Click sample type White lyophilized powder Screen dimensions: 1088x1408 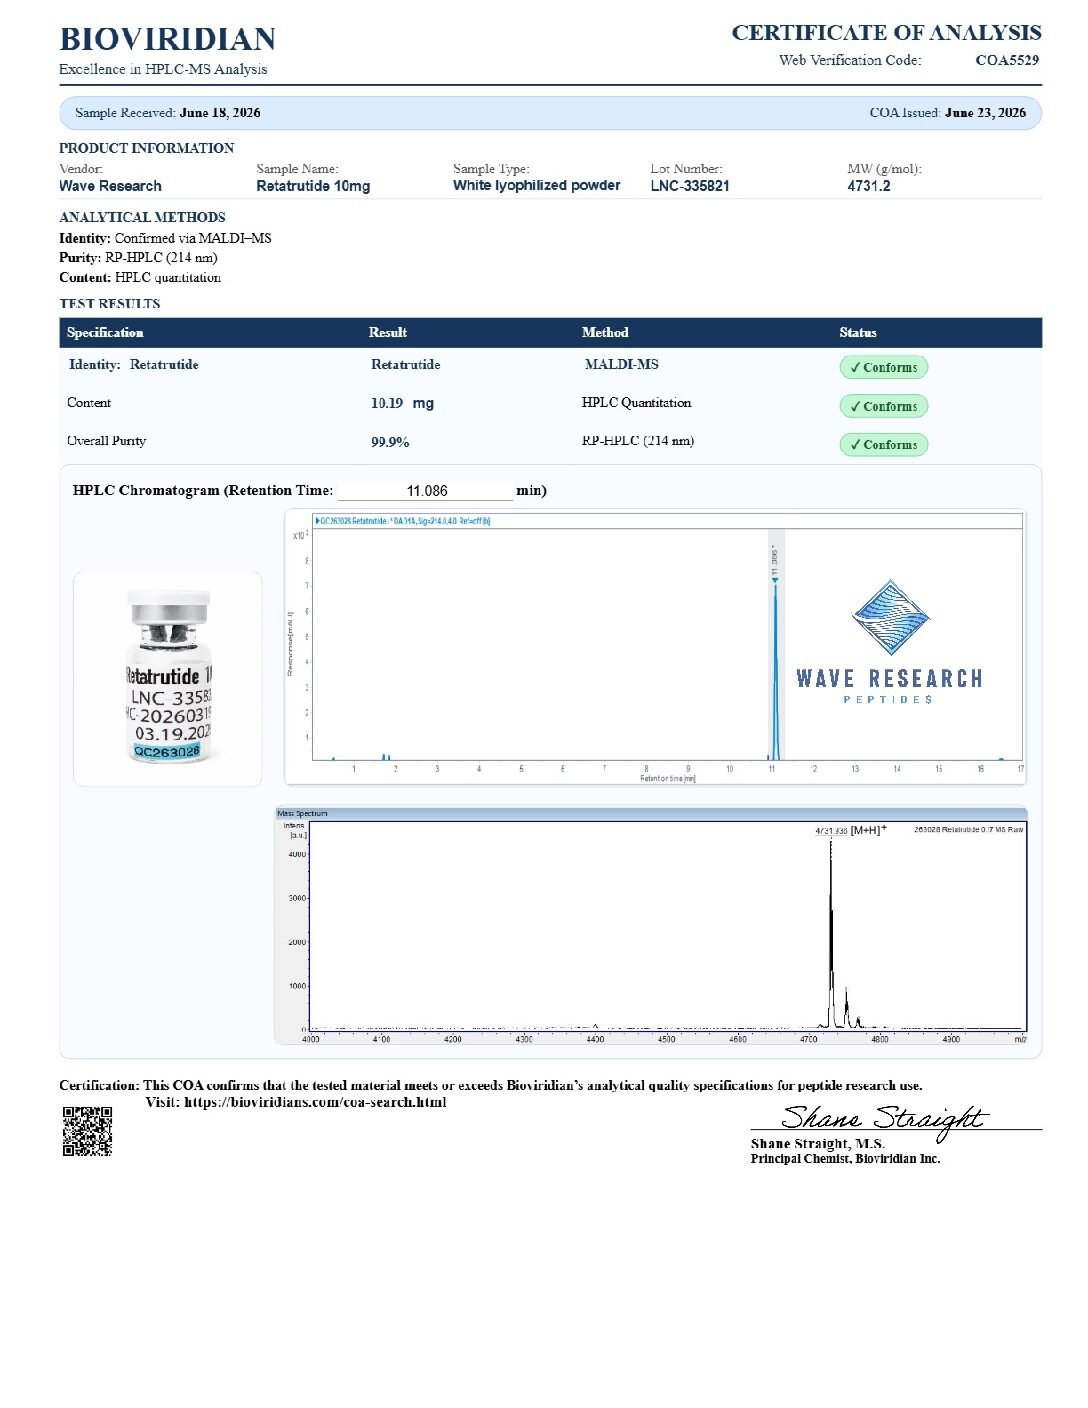click(x=536, y=185)
